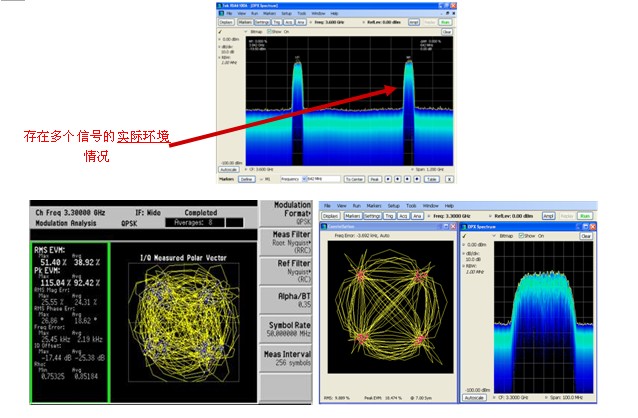This screenshot has width=638, height=418.
Task: Click Settings button in bottom-right toolbar
Action: tap(372, 216)
